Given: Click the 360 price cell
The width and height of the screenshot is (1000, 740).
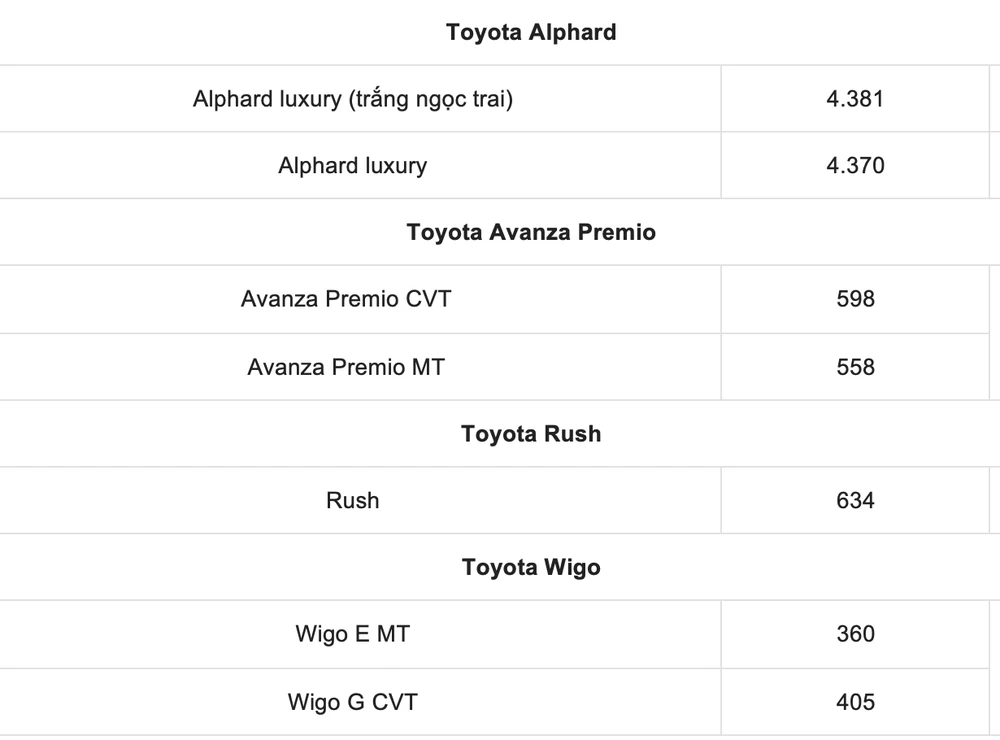Looking at the screenshot, I should [x=855, y=634].
